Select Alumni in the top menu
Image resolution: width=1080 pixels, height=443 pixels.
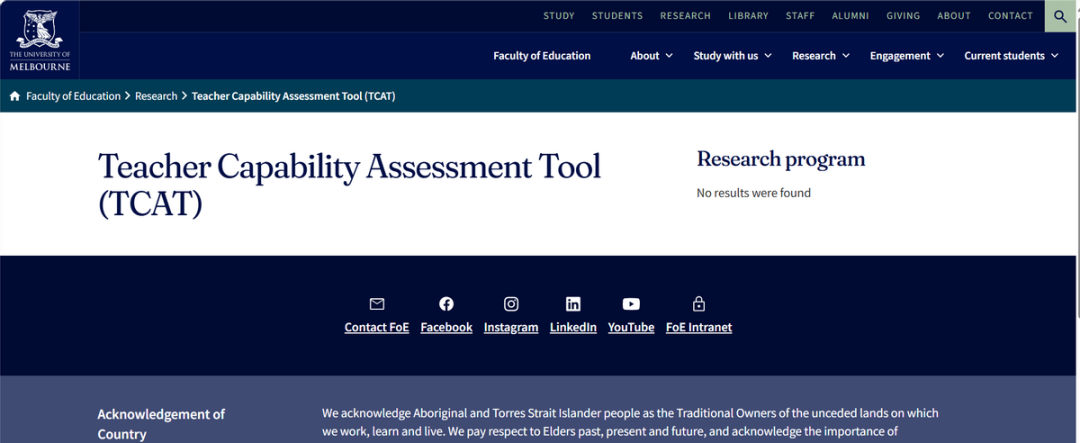point(850,16)
